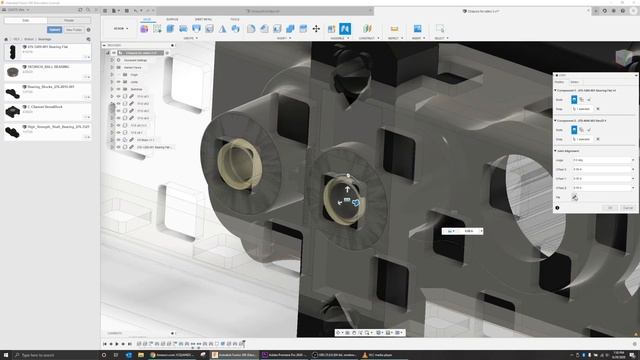Viewport: 640px width, 360px height.
Task: Click the New Component assemble icon
Action: tap(332, 29)
